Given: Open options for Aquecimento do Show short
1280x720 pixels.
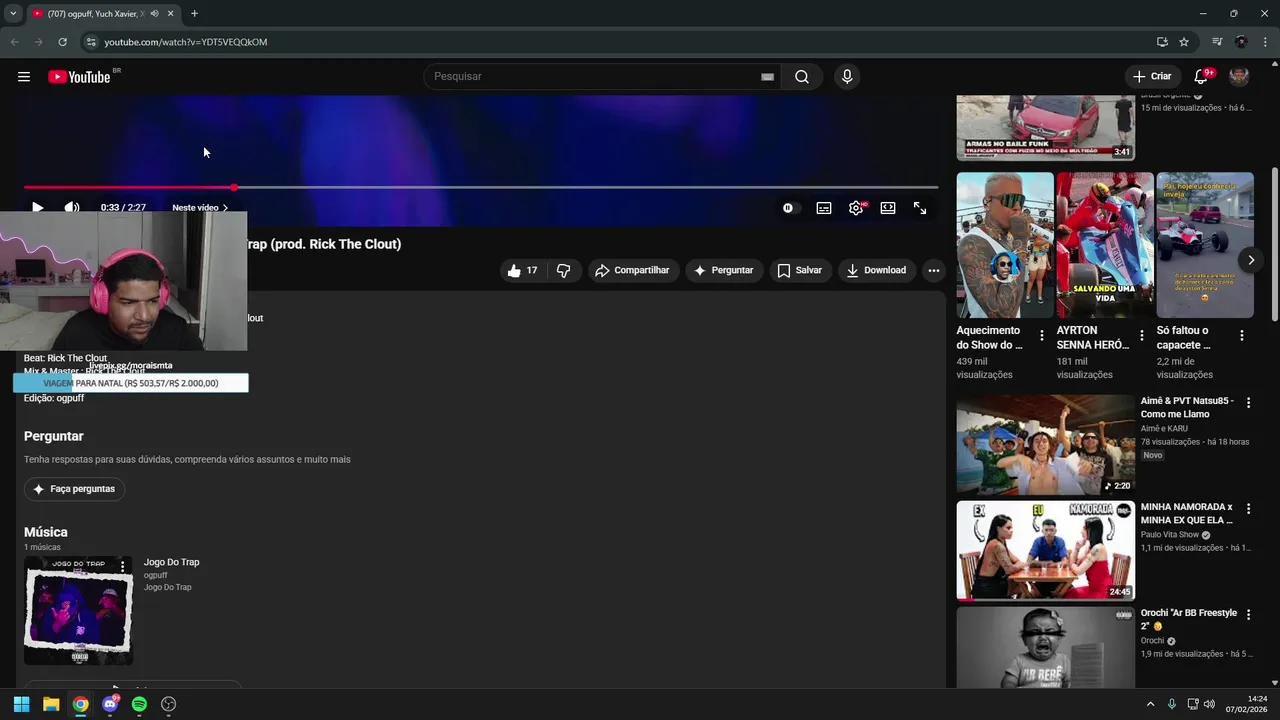Looking at the screenshot, I should (x=1042, y=336).
